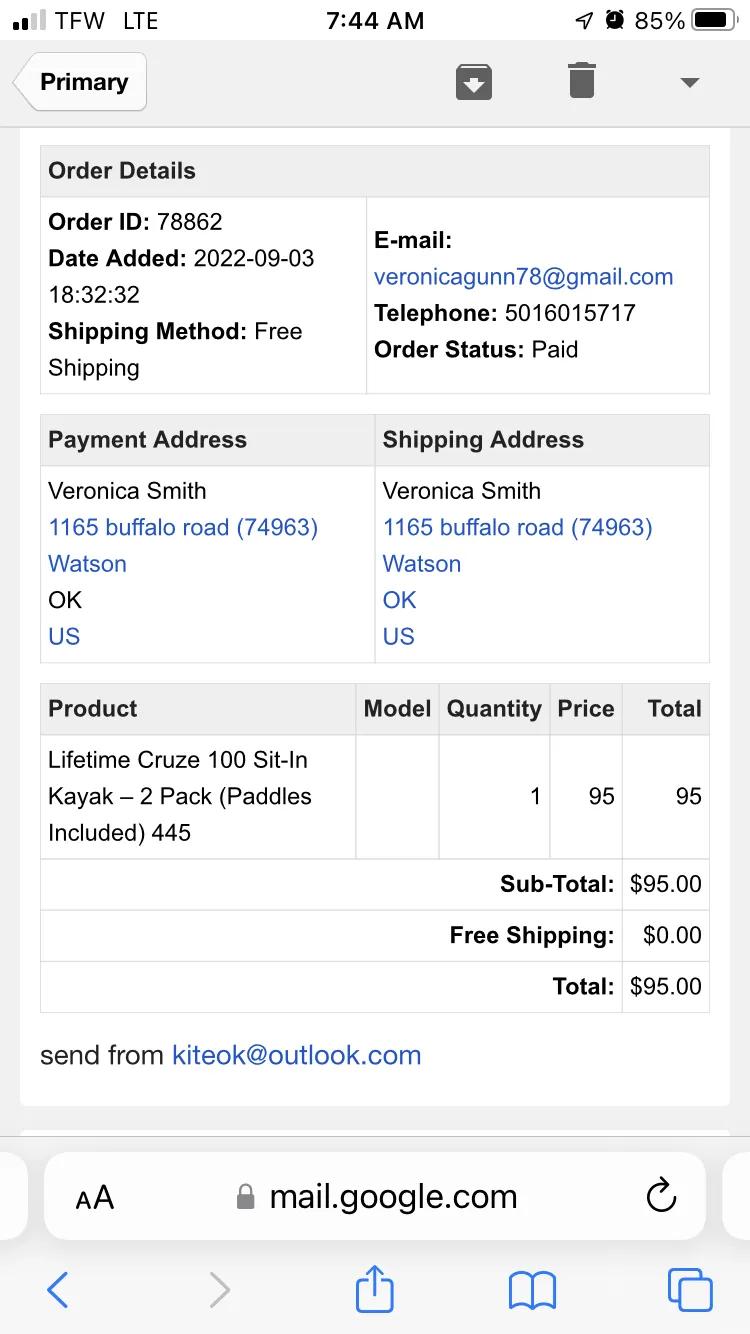Tap the trash delete icon
750x1334 pixels.
pyautogui.click(x=582, y=80)
